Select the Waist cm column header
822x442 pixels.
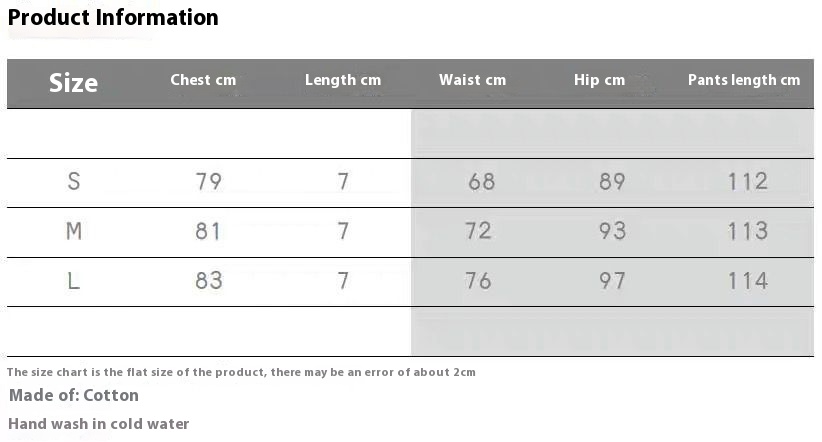[x=472, y=80]
